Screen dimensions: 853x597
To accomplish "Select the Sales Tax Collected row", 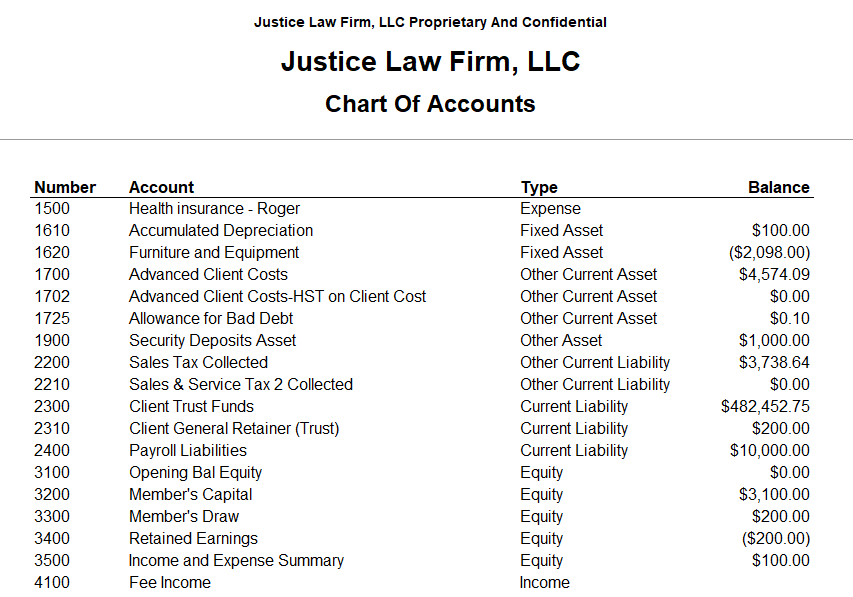I will (x=422, y=362).
